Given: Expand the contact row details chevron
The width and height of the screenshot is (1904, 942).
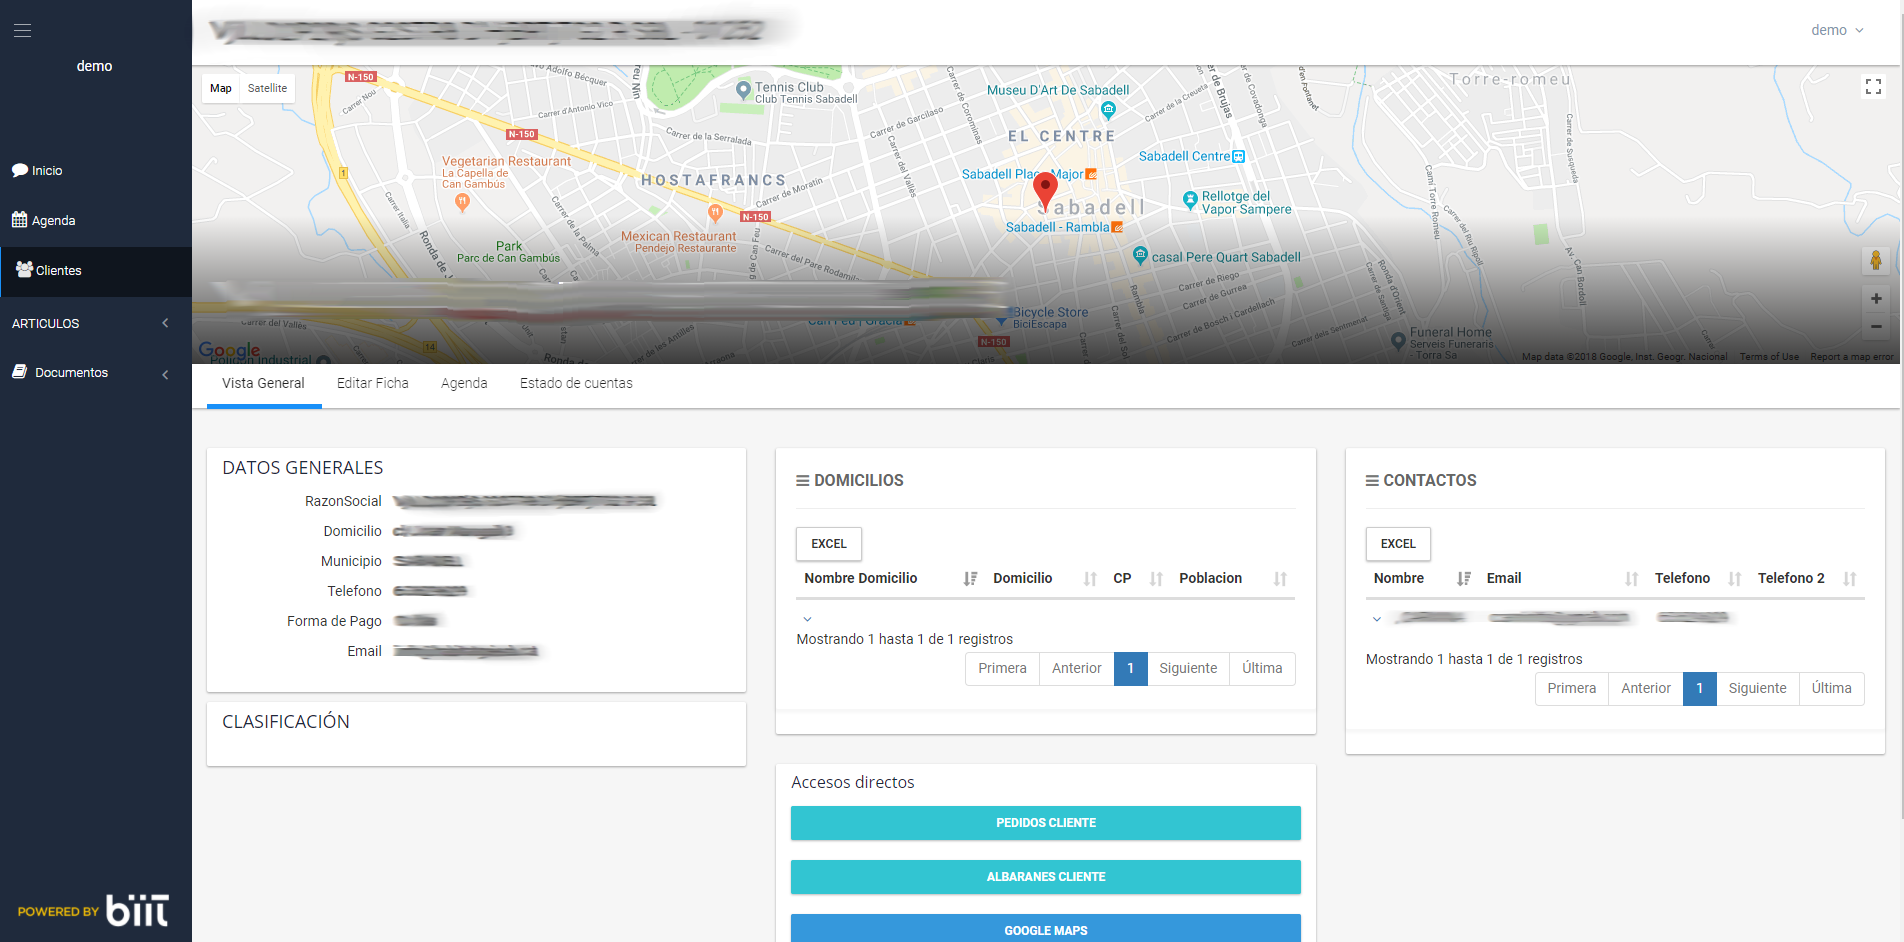Looking at the screenshot, I should [1377, 619].
